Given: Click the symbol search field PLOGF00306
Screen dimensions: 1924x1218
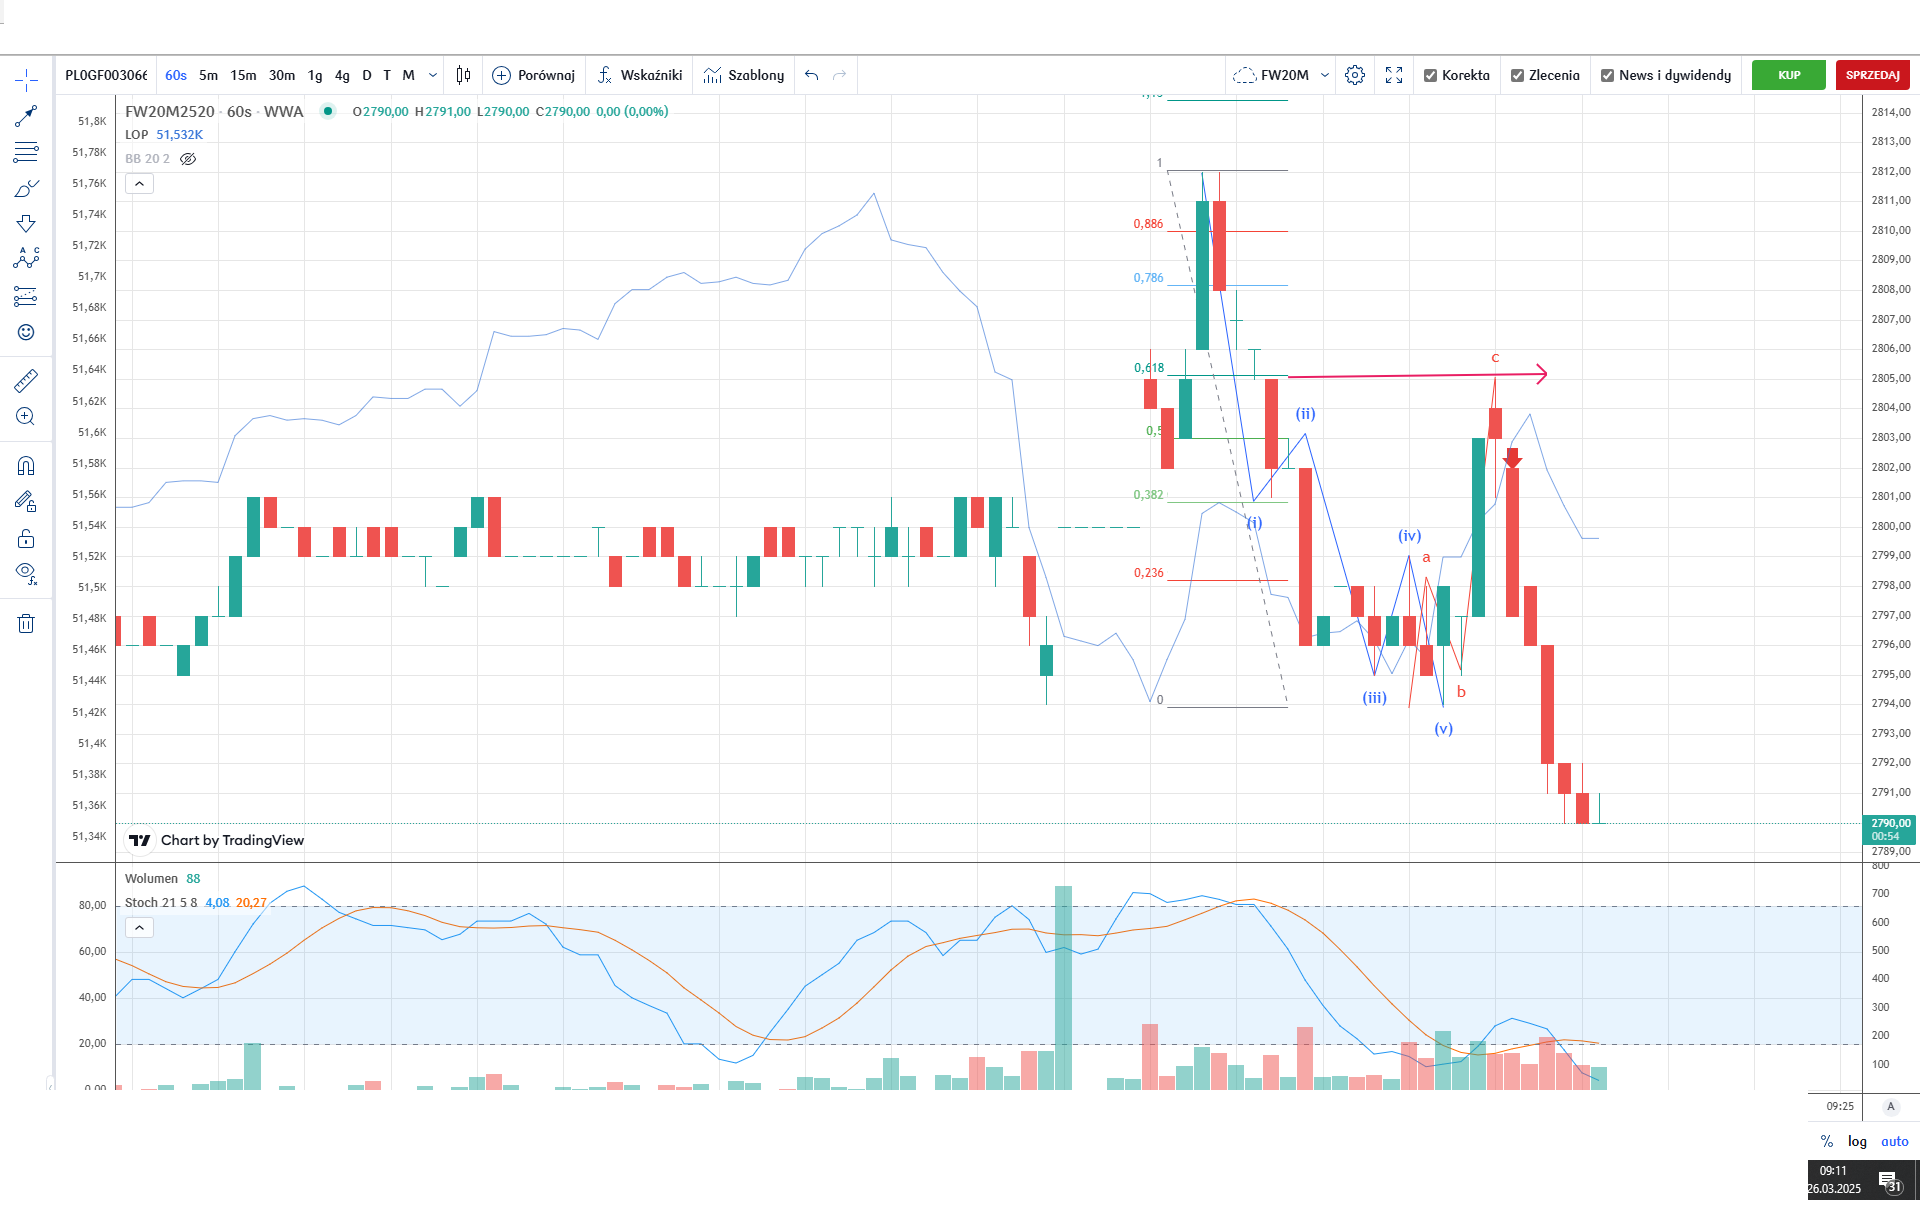Looking at the screenshot, I should (x=106, y=75).
